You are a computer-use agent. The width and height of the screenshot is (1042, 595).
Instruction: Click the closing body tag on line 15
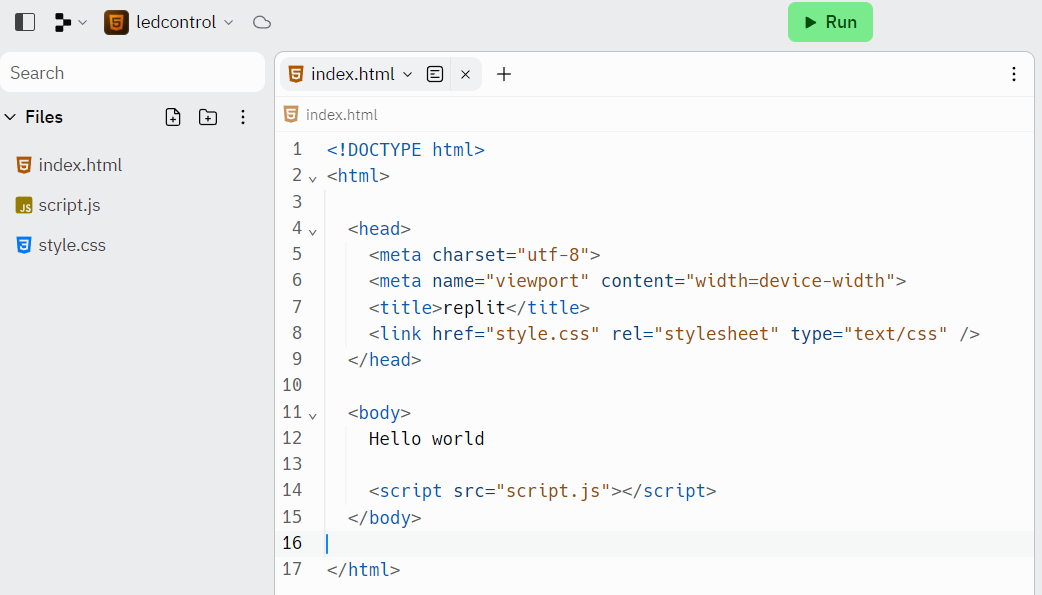pyautogui.click(x=384, y=517)
